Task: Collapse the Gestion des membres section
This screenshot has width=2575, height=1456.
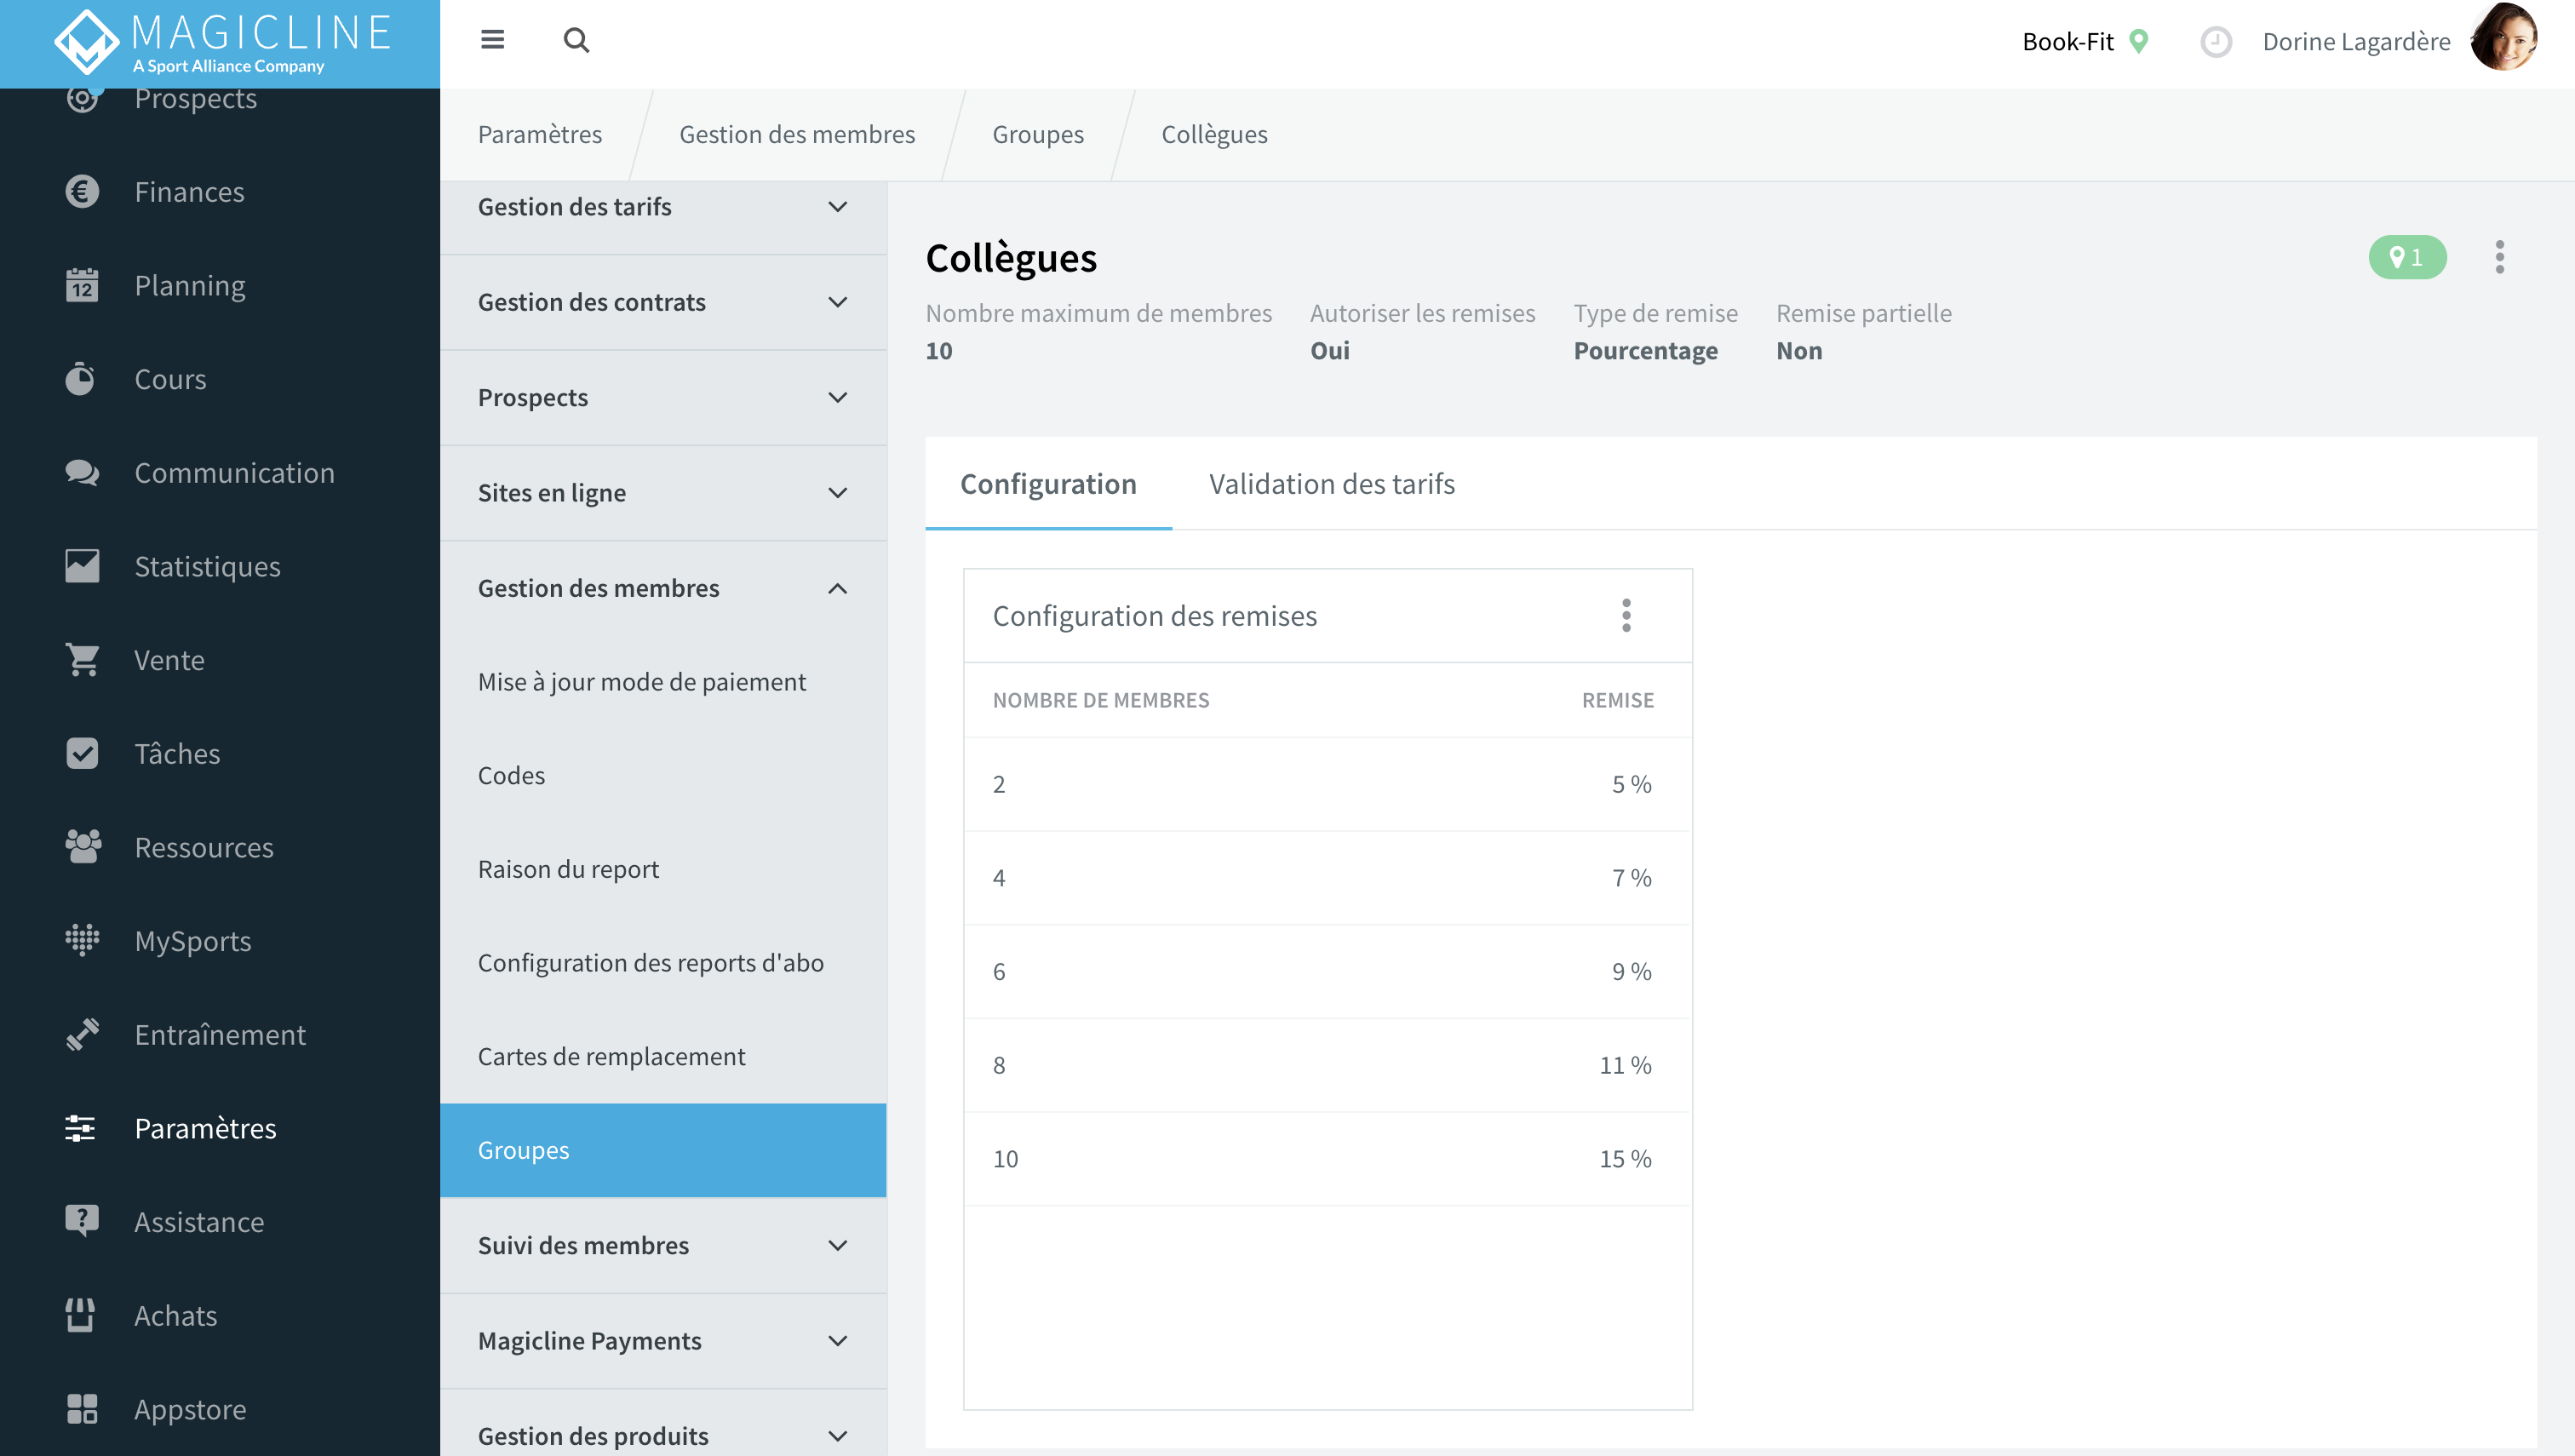Action: pos(663,588)
